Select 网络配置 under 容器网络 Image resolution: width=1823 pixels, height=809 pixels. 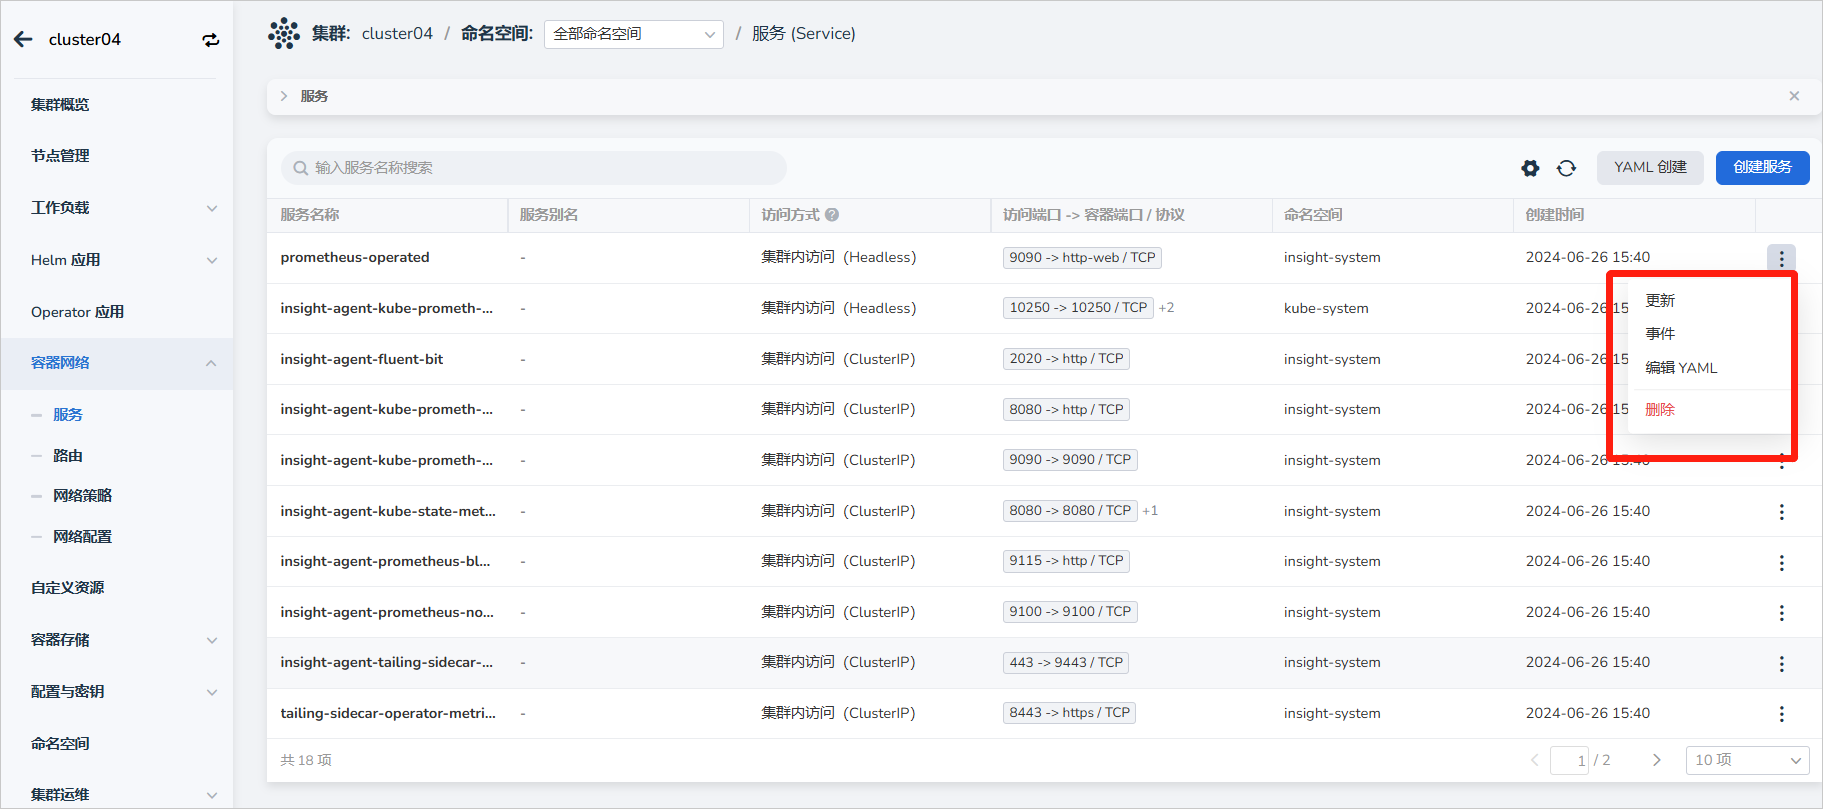point(82,537)
